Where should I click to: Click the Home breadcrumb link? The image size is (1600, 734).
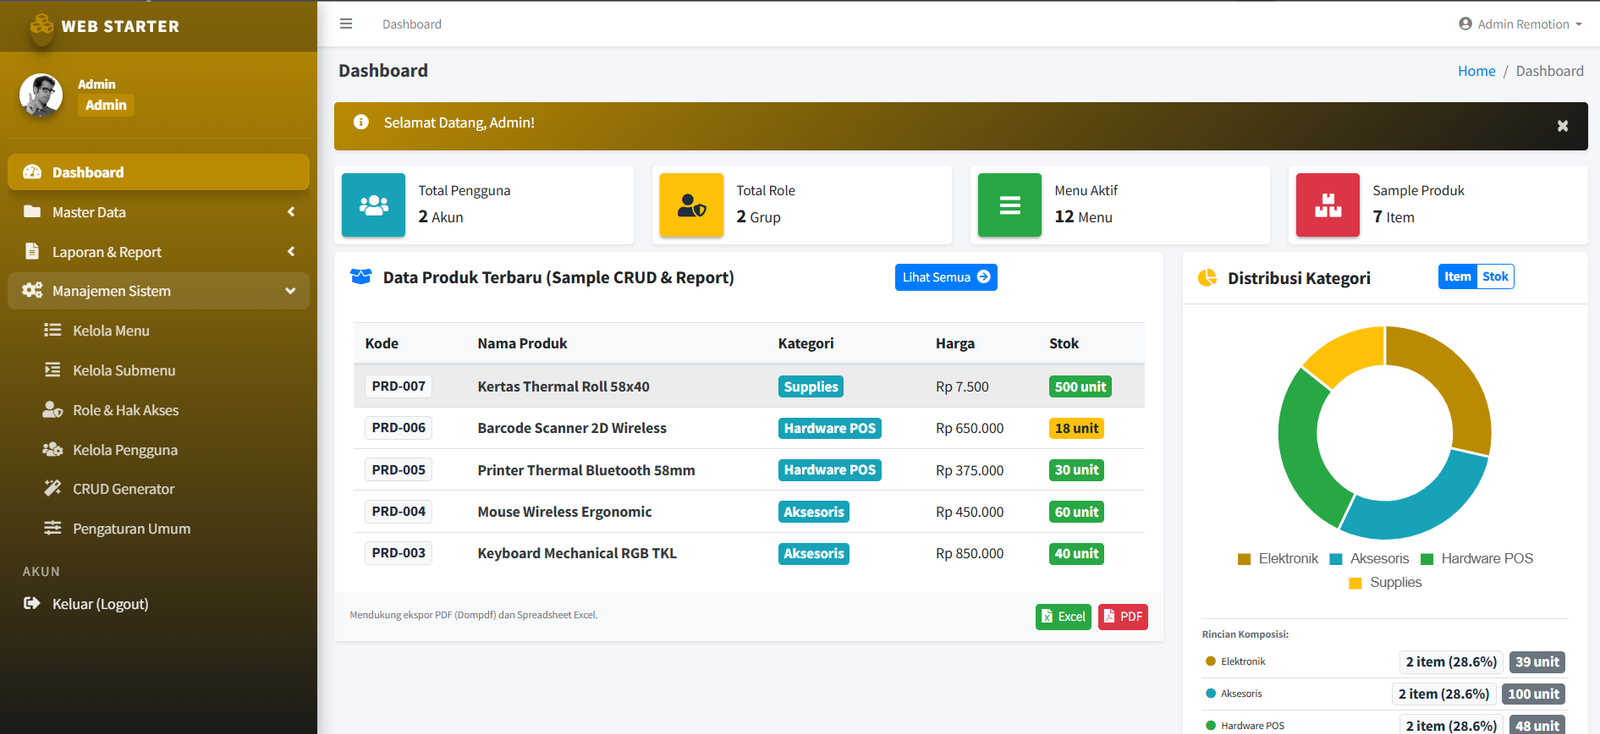1476,71
